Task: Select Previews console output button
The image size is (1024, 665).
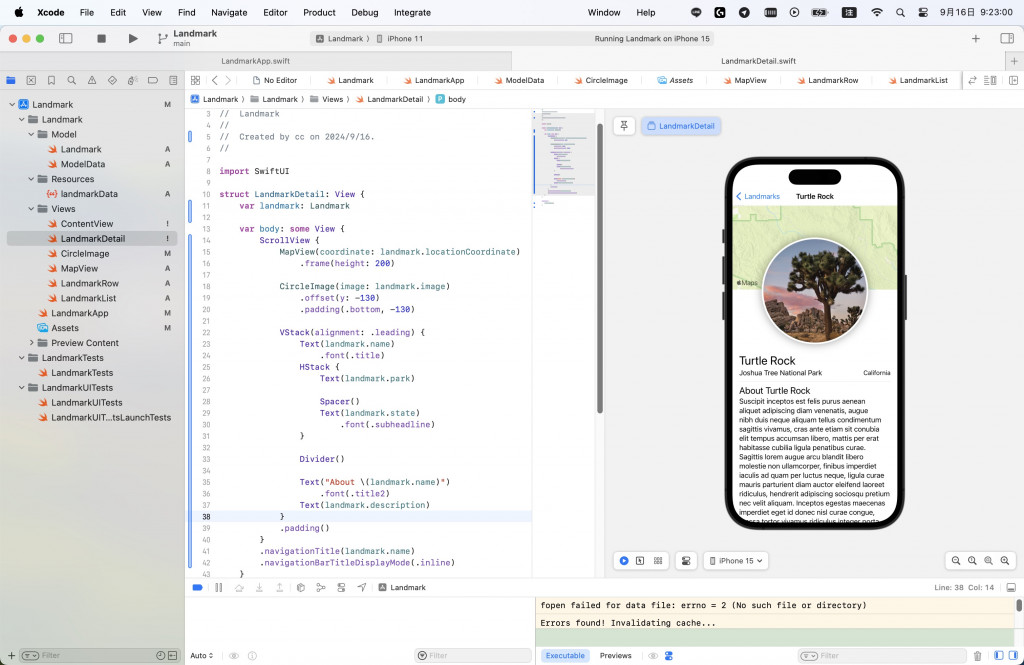Action: point(615,656)
